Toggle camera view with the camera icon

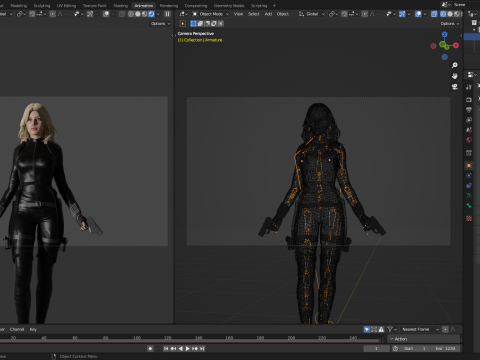[455, 87]
